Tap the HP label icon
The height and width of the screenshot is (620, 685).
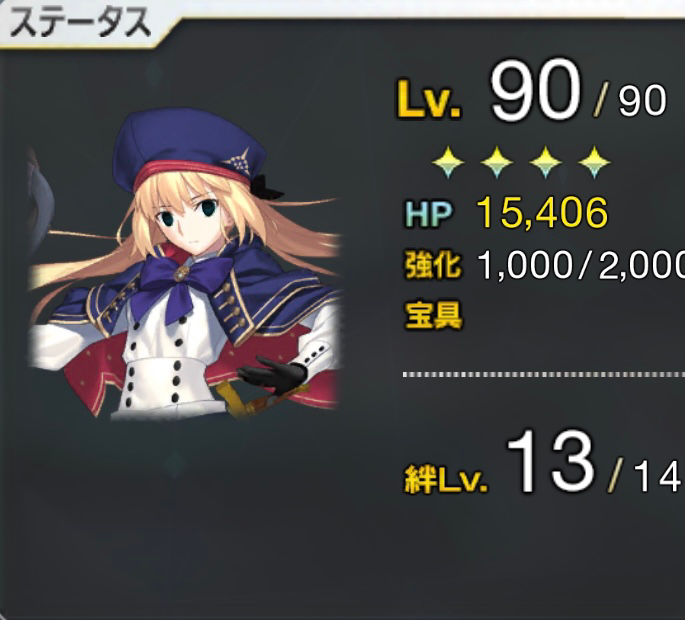[x=429, y=214]
